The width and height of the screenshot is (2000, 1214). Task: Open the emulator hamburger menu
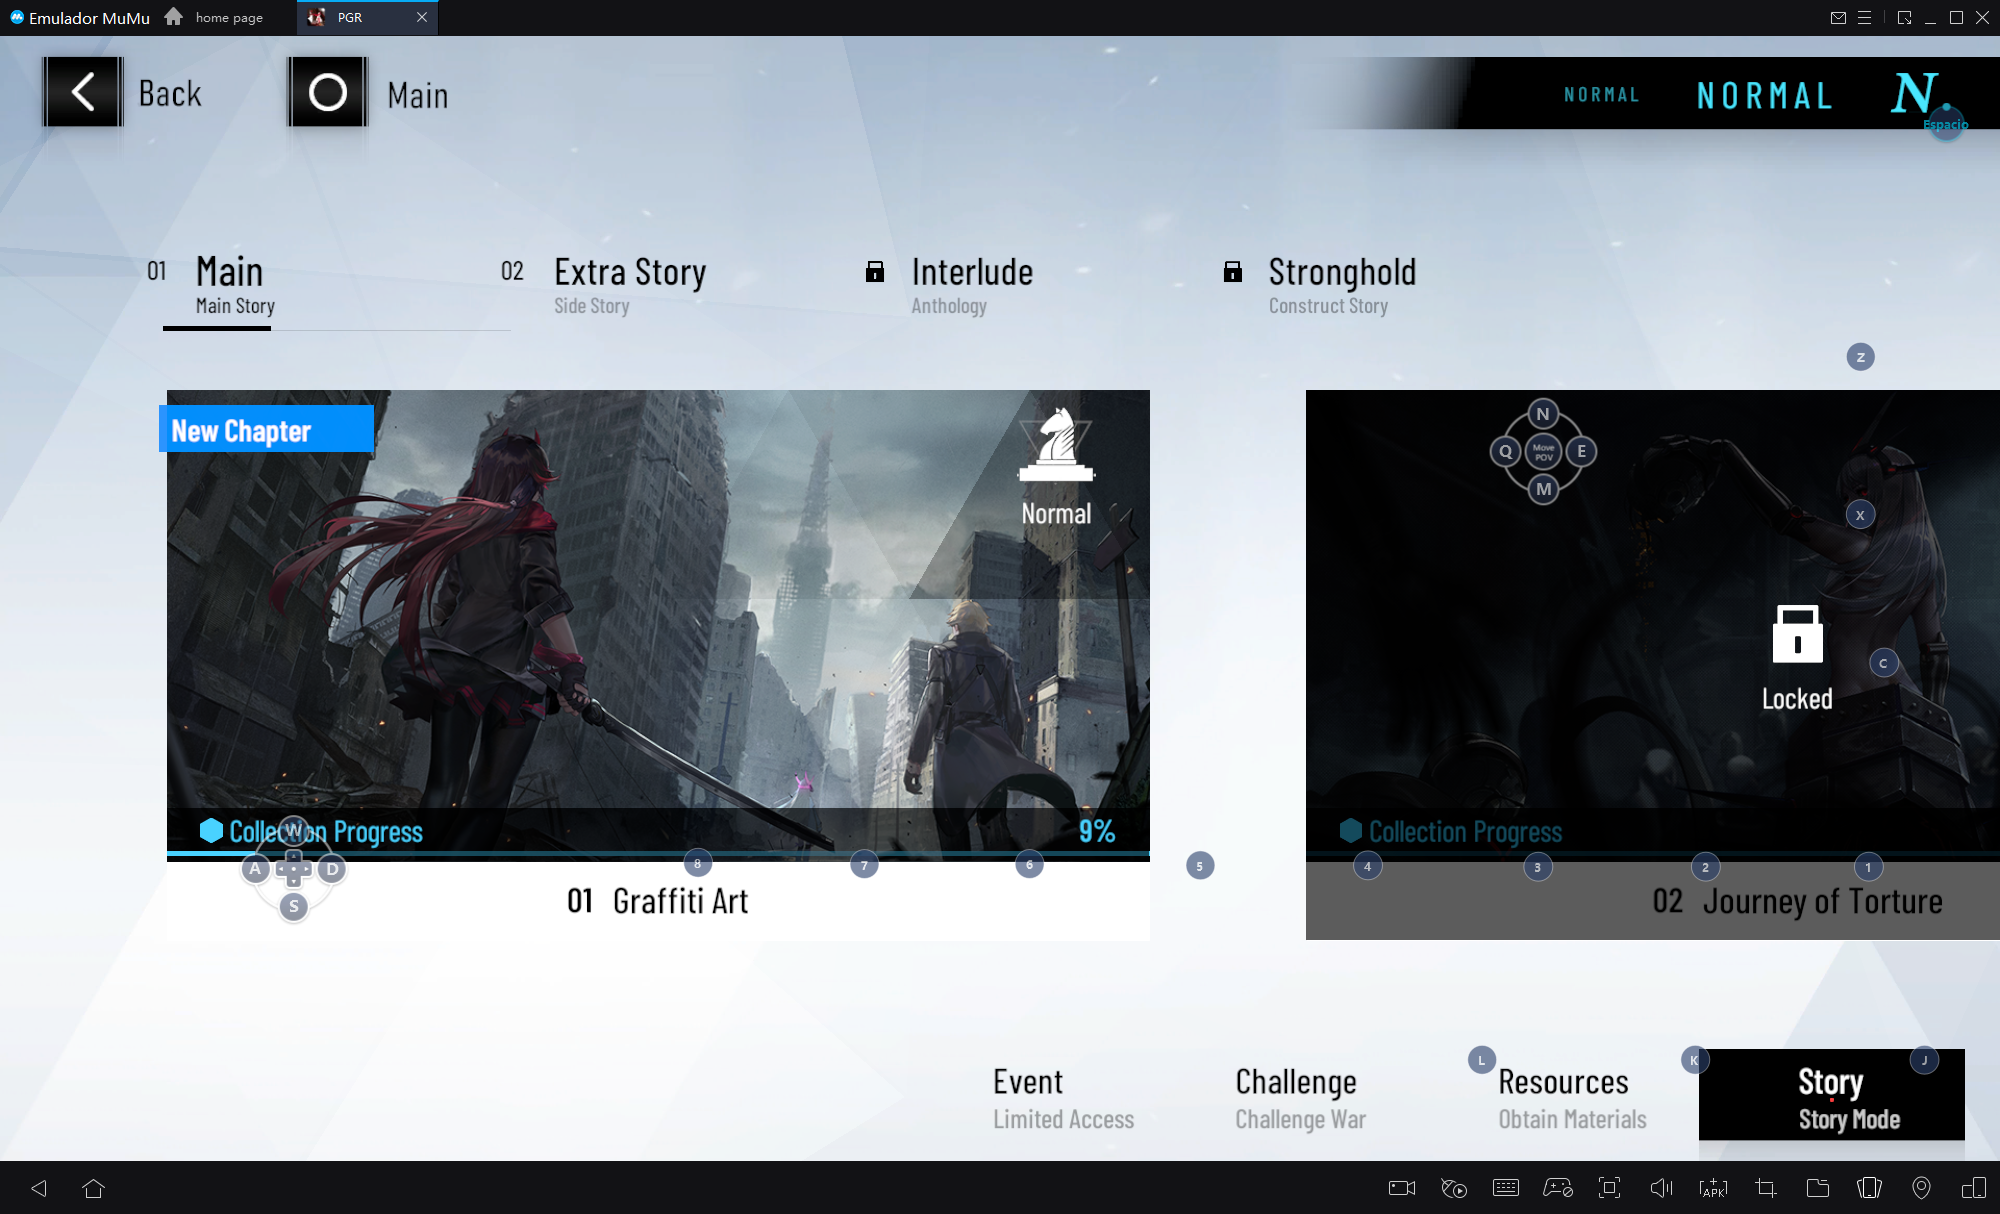(x=1864, y=18)
